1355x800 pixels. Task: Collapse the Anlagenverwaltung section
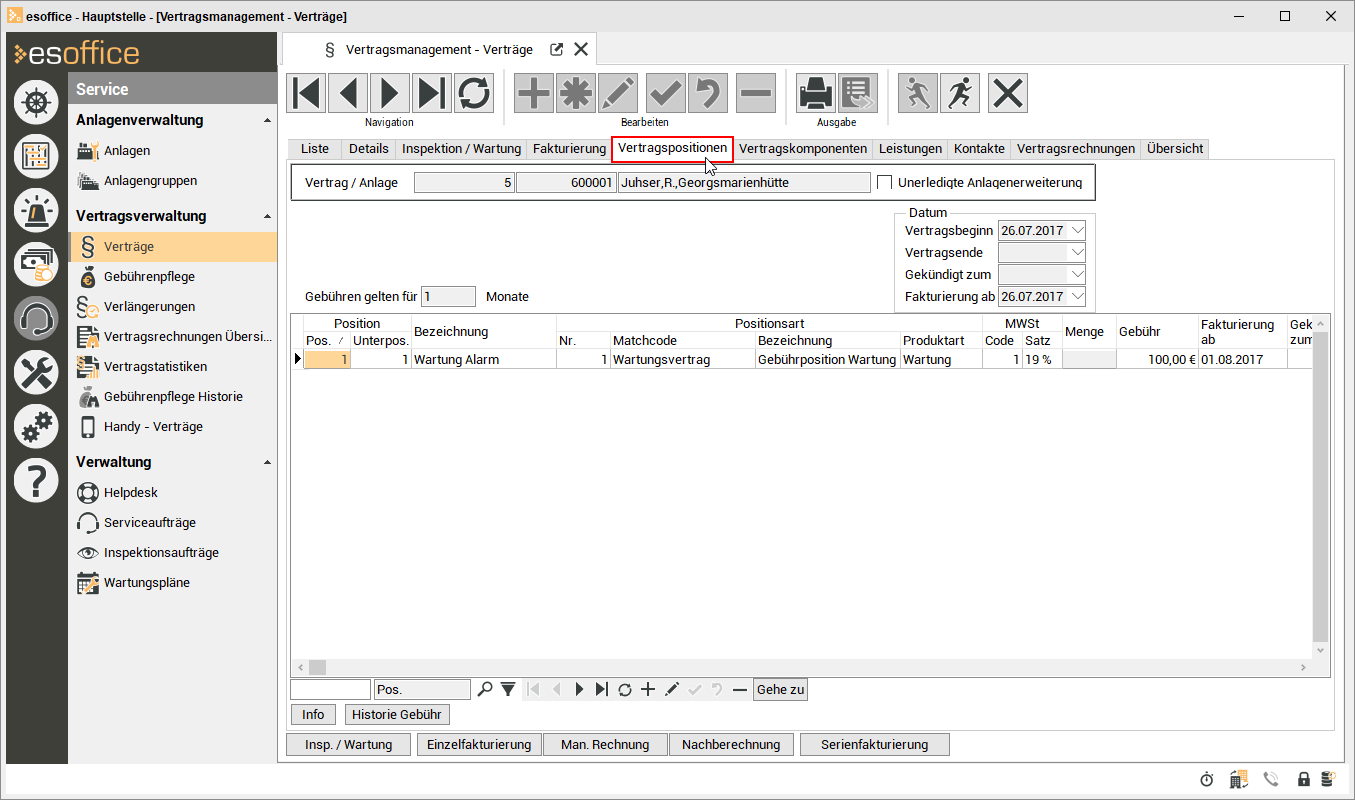[x=267, y=121]
